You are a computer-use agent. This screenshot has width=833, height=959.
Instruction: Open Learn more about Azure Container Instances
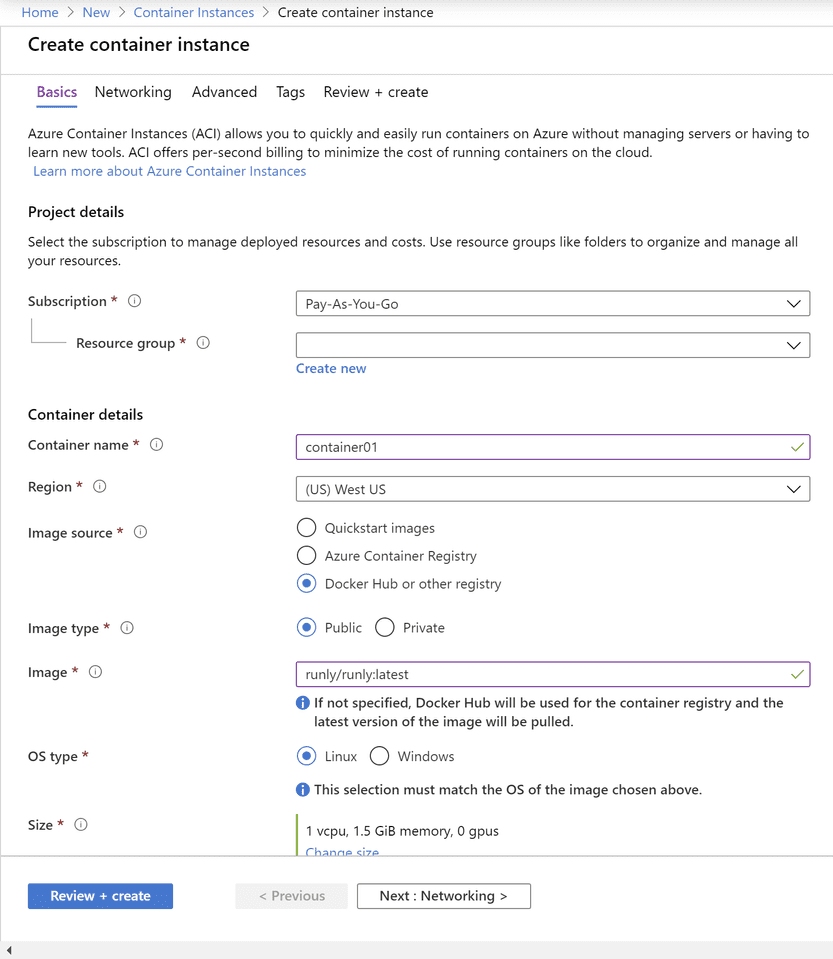pyautogui.click(x=169, y=171)
